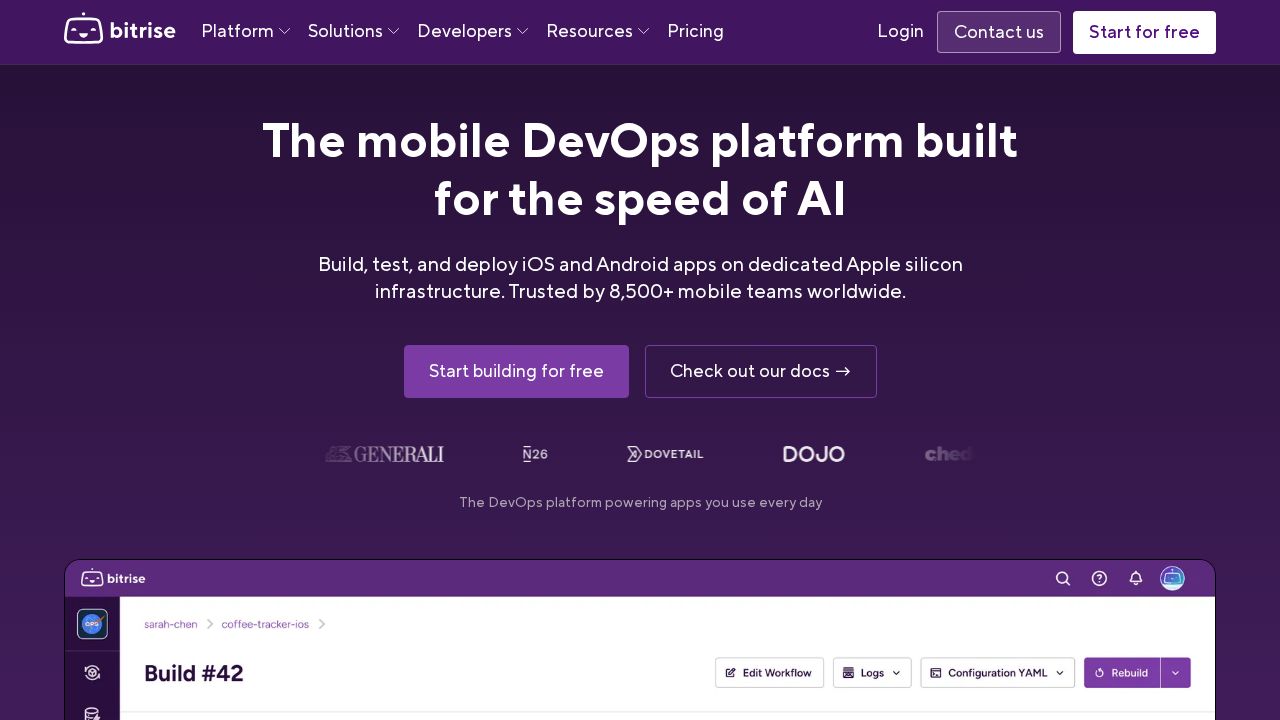Open the coffee-tracker-ios breadcrumb link
This screenshot has height=720, width=1280.
click(x=265, y=624)
